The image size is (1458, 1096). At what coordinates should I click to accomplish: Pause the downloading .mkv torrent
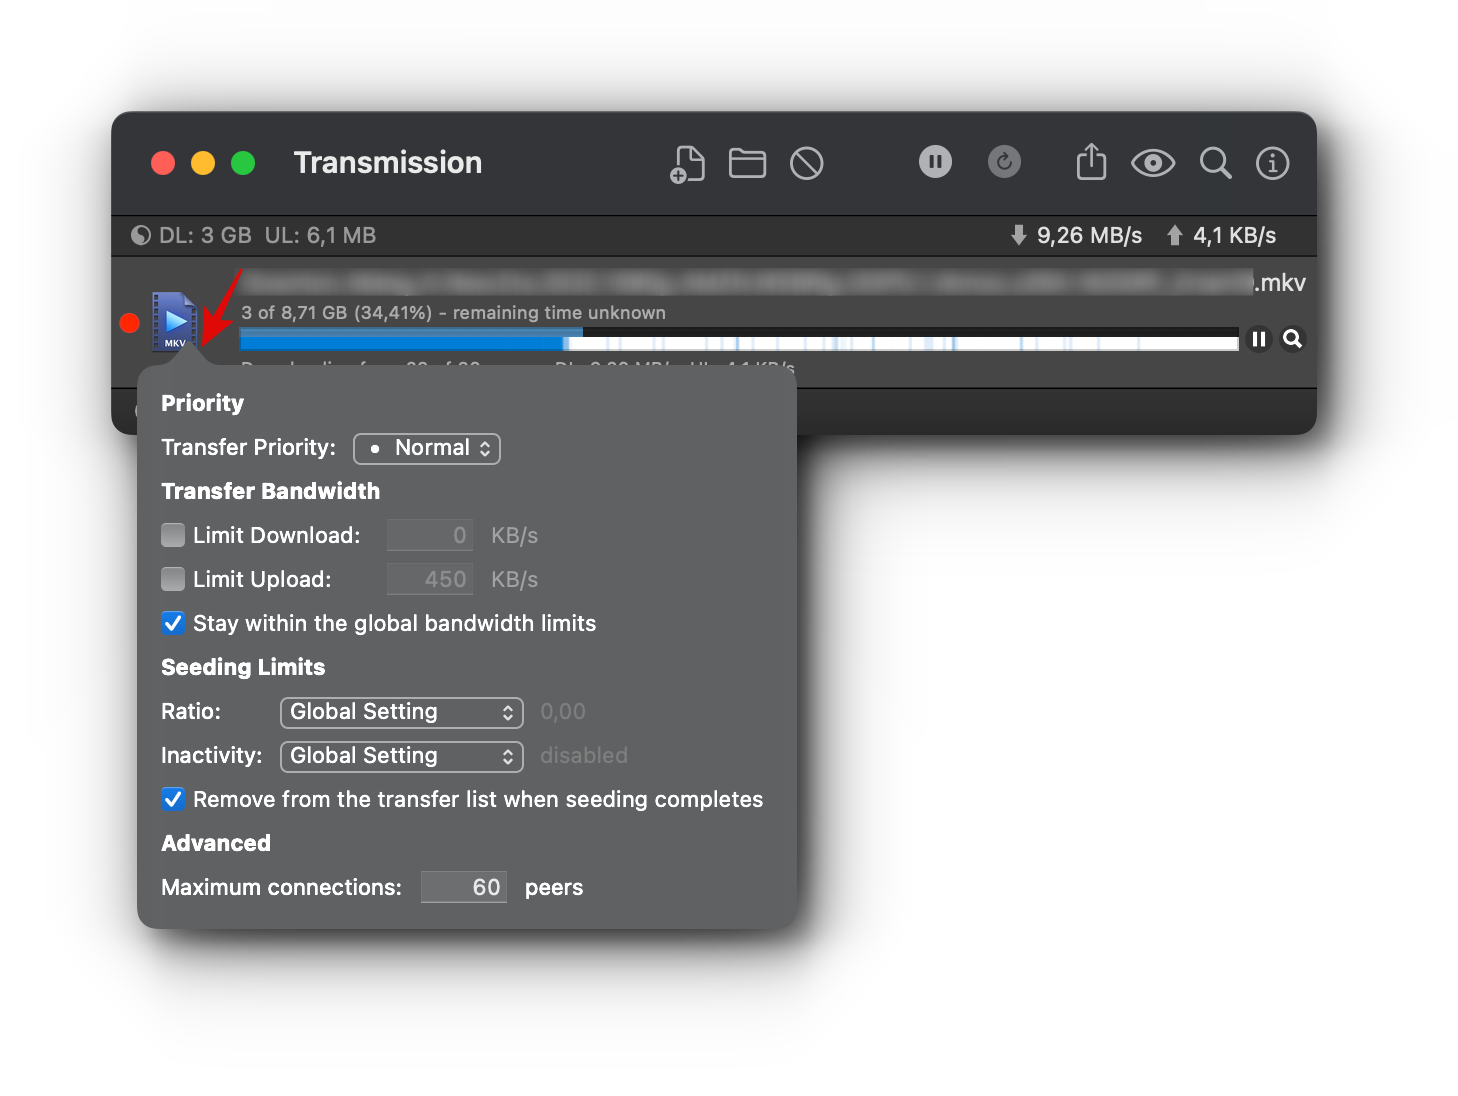pos(1259,339)
